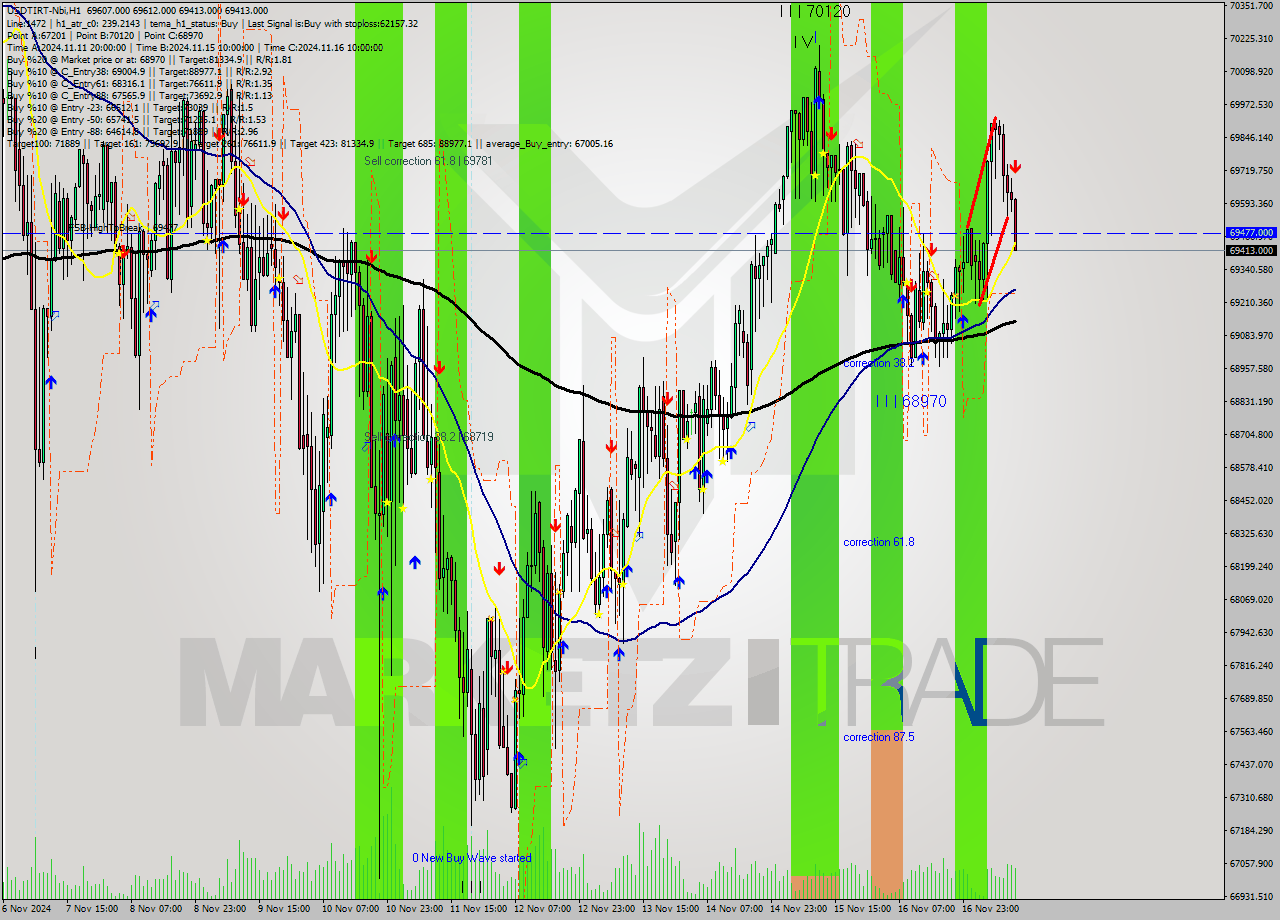
Task: Click the '10 Nov 07:00' time axis label
Action: 350,909
